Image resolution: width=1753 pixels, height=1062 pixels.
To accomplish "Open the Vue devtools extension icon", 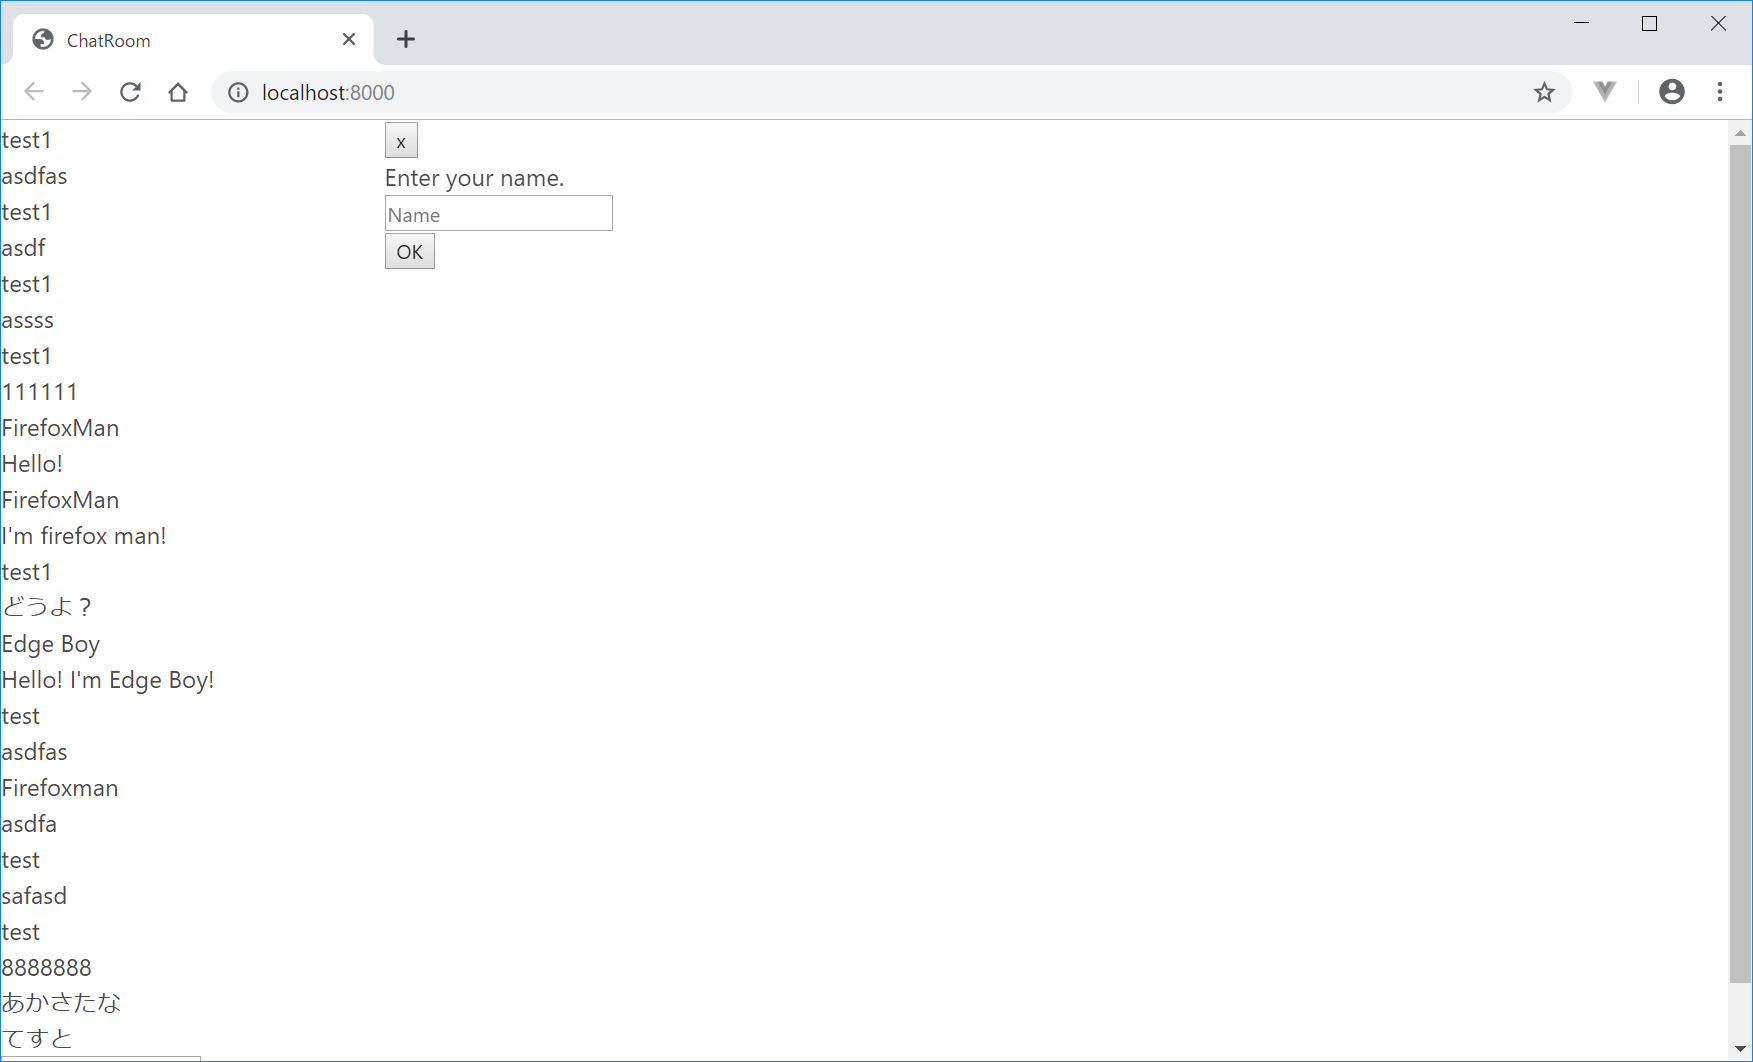I will pos(1605,92).
